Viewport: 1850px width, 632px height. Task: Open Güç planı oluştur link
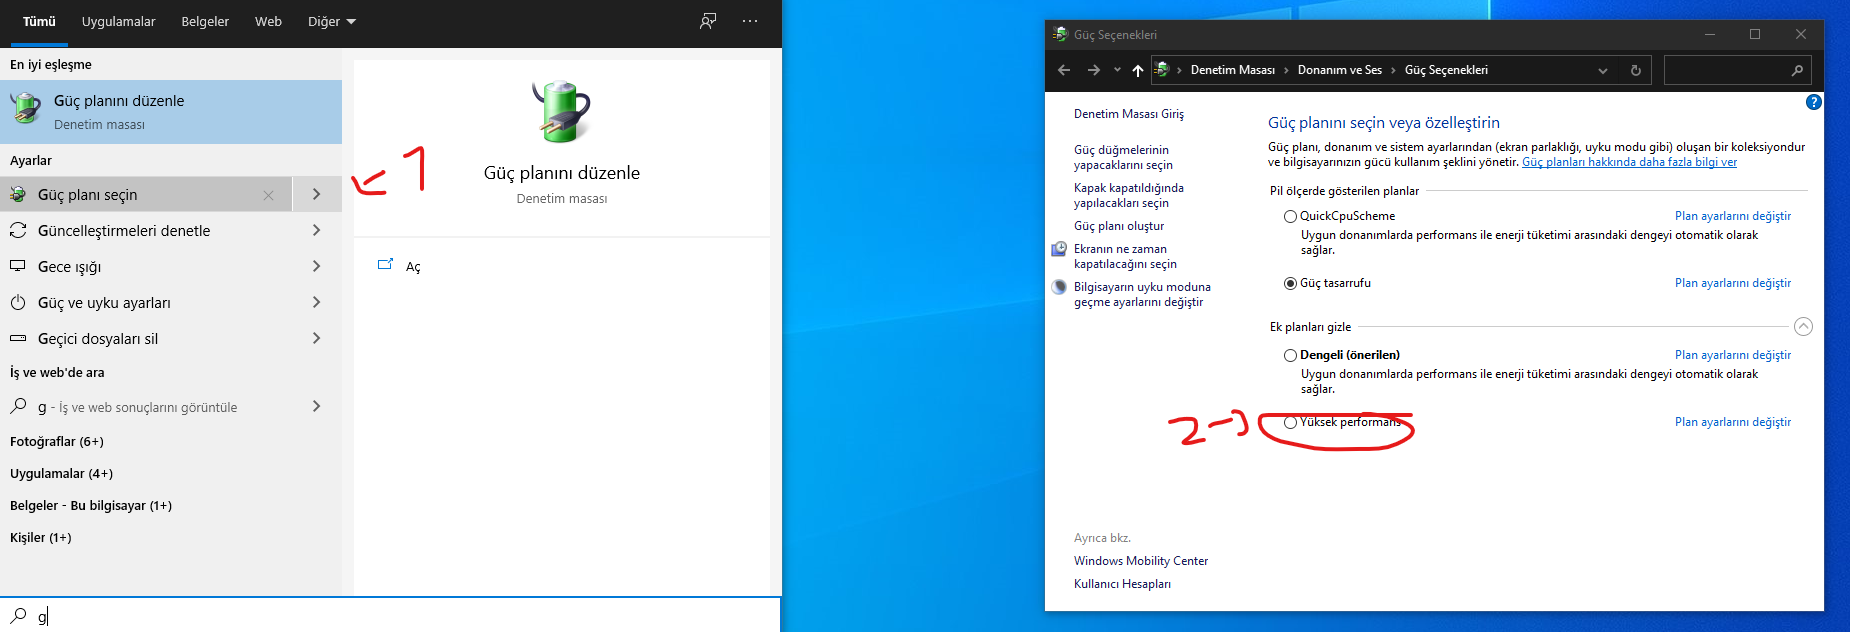point(1119,226)
